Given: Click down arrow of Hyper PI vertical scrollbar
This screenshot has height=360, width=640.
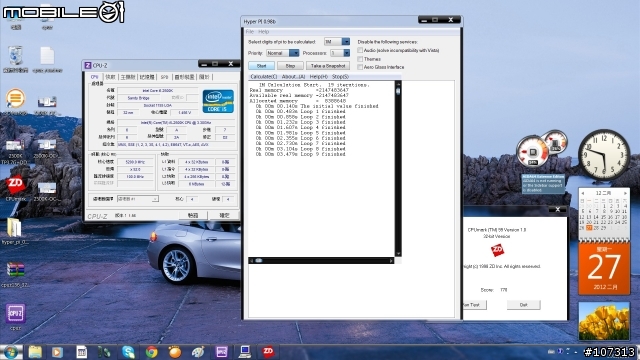Looking at the screenshot, I should click(398, 253).
